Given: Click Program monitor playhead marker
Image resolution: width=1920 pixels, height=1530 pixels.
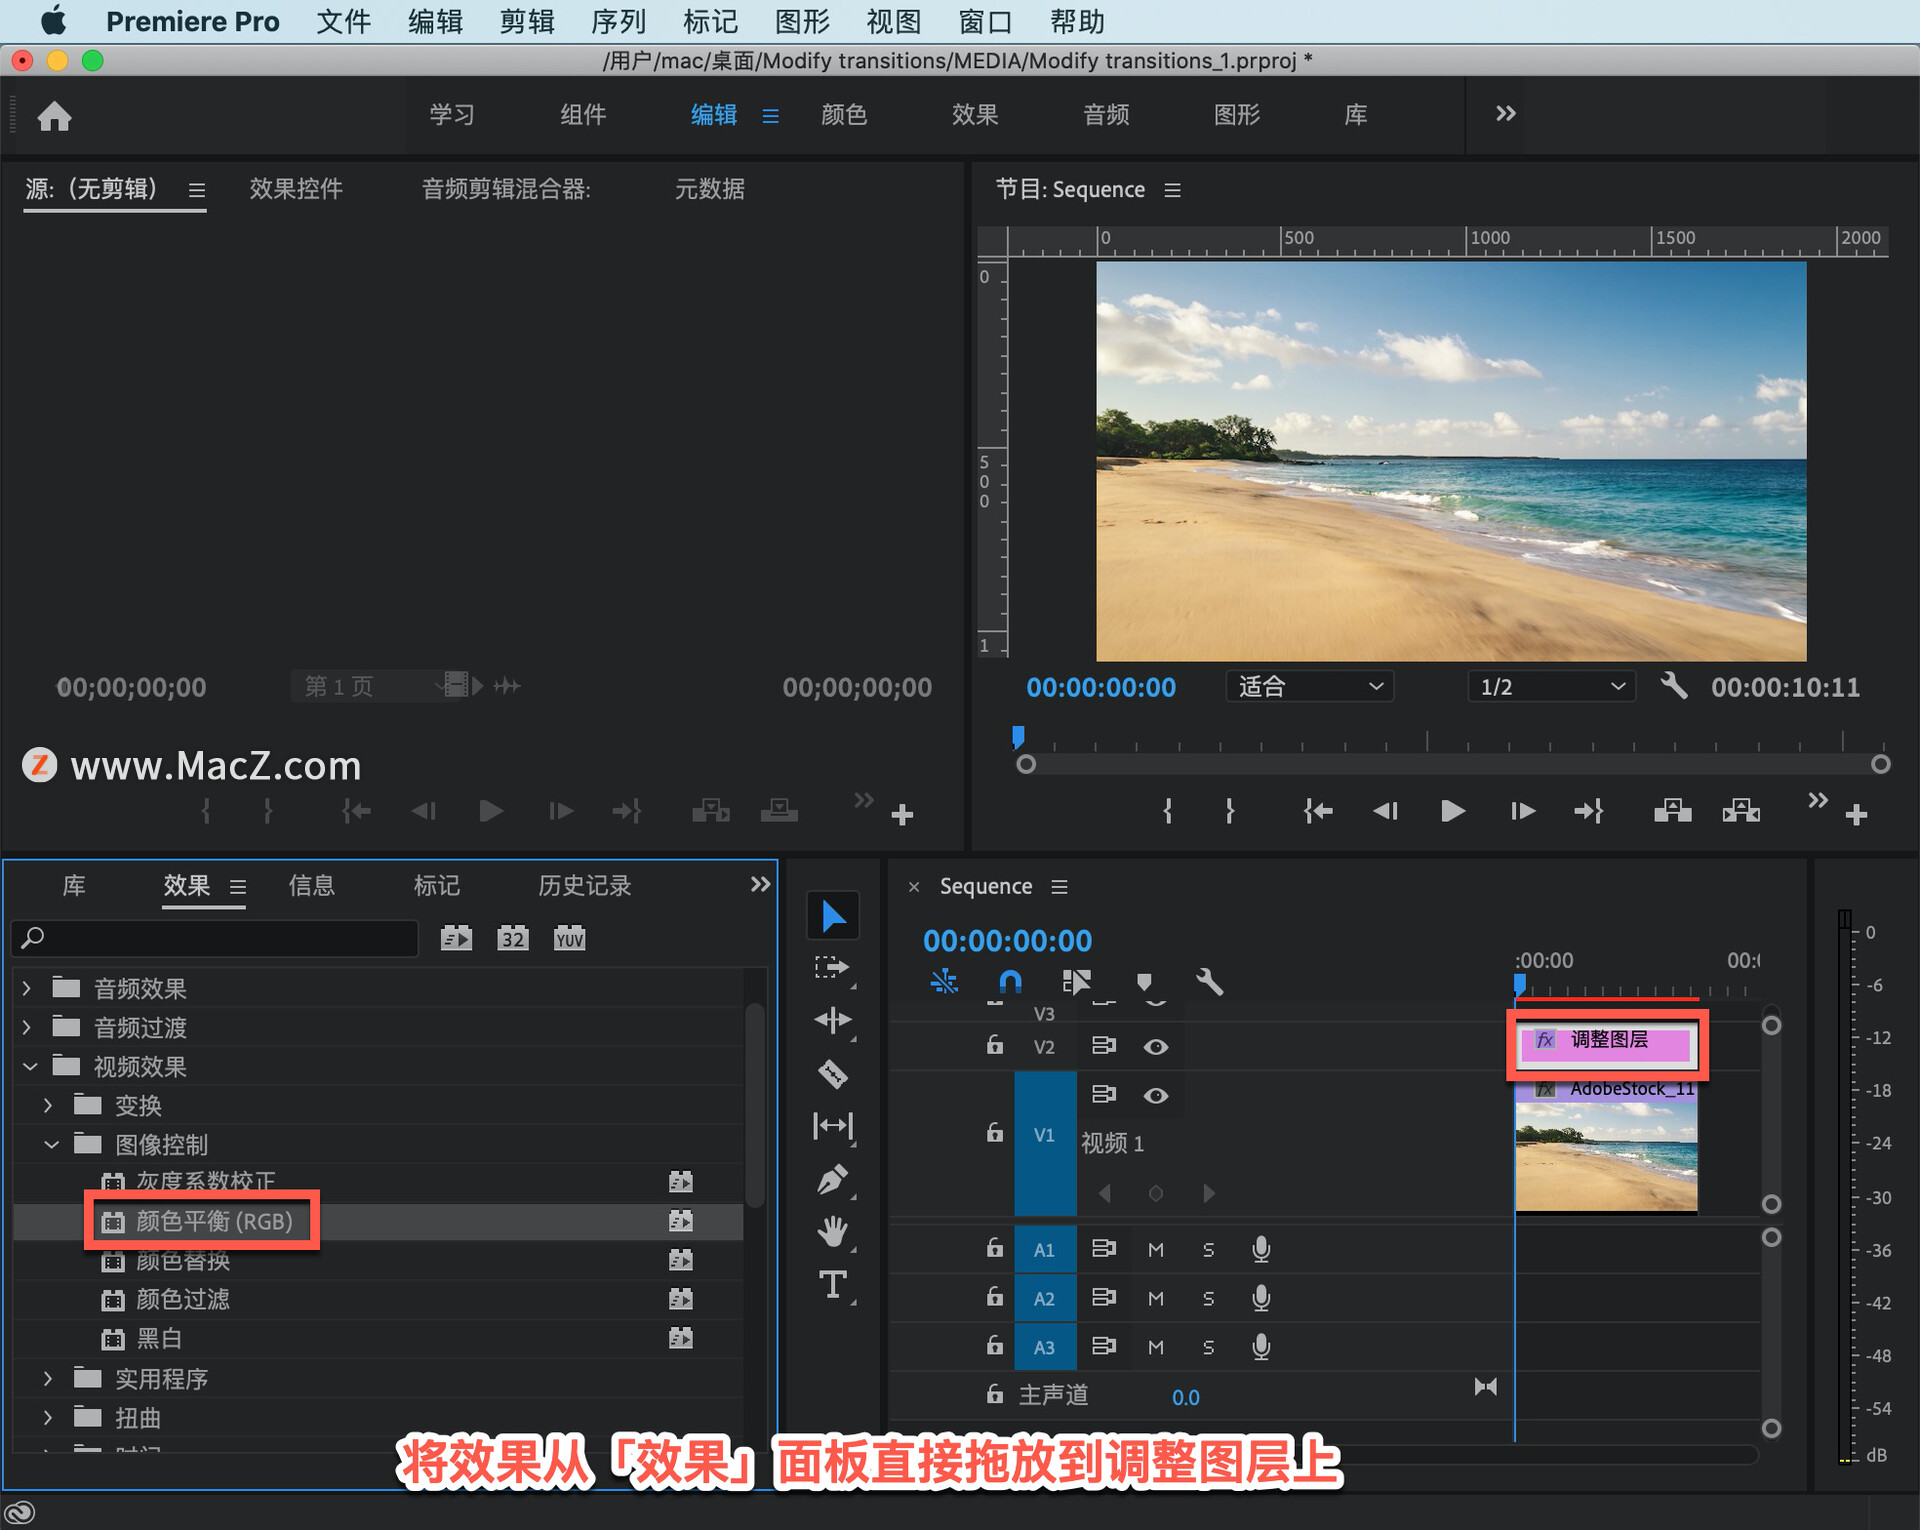Looking at the screenshot, I should point(1018,737).
